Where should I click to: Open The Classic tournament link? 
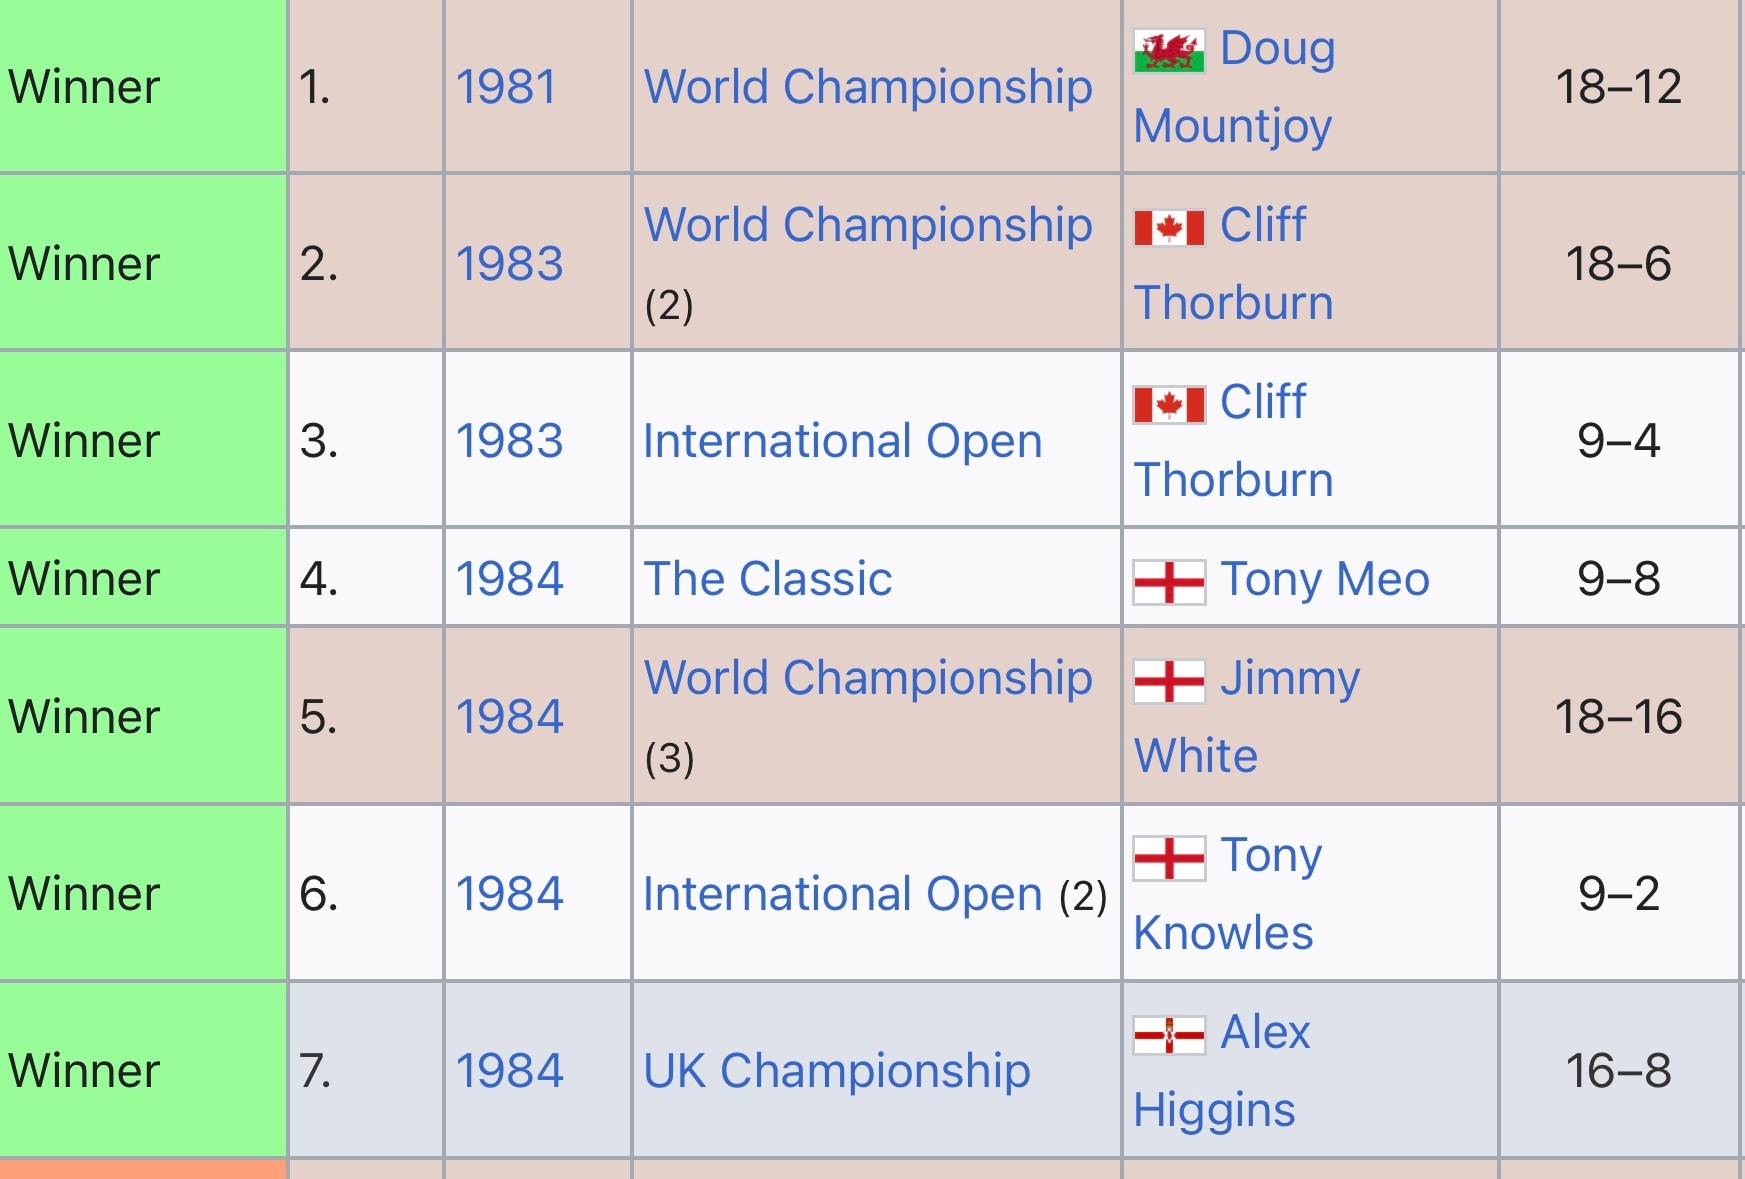pyautogui.click(x=768, y=578)
